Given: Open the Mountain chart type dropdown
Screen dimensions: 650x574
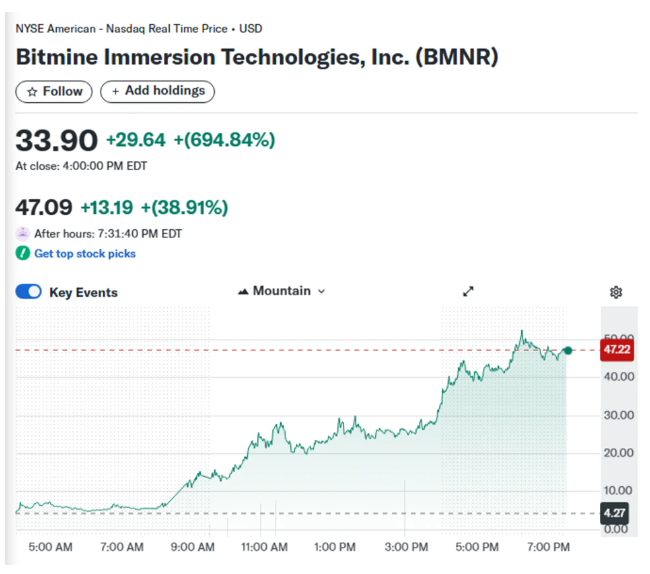Looking at the screenshot, I should (281, 291).
